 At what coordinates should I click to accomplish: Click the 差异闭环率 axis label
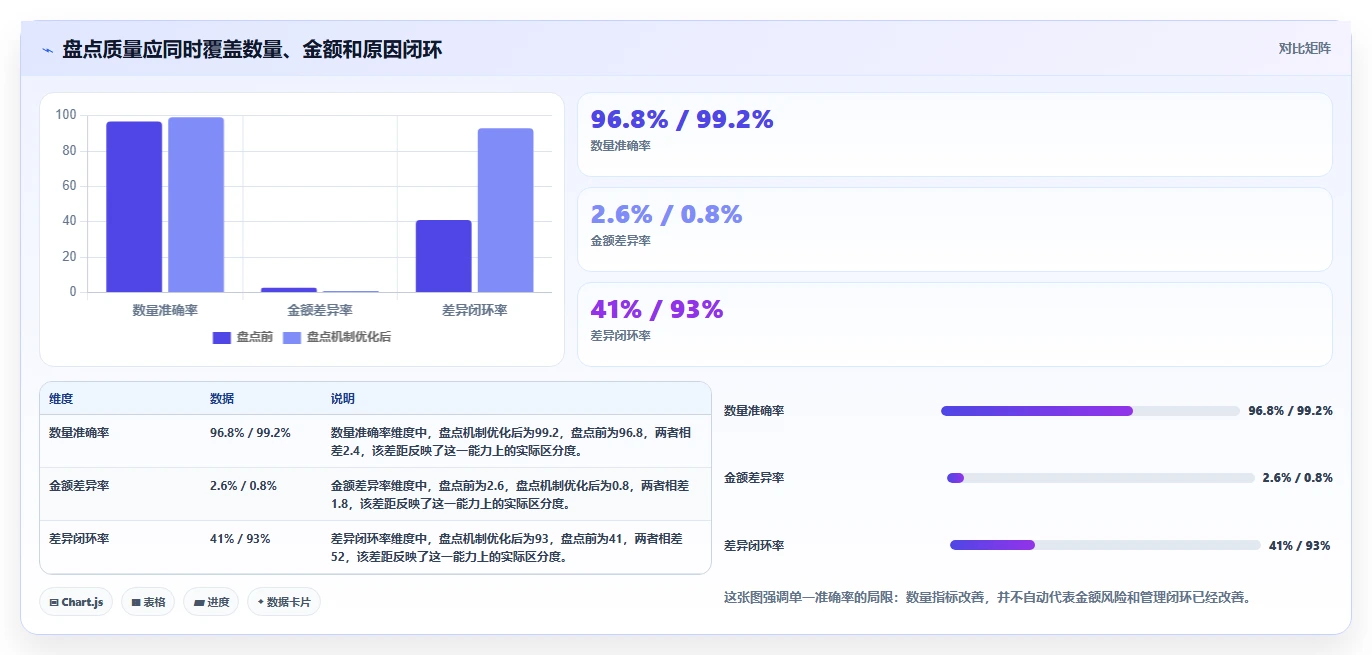pyautogui.click(x=475, y=310)
